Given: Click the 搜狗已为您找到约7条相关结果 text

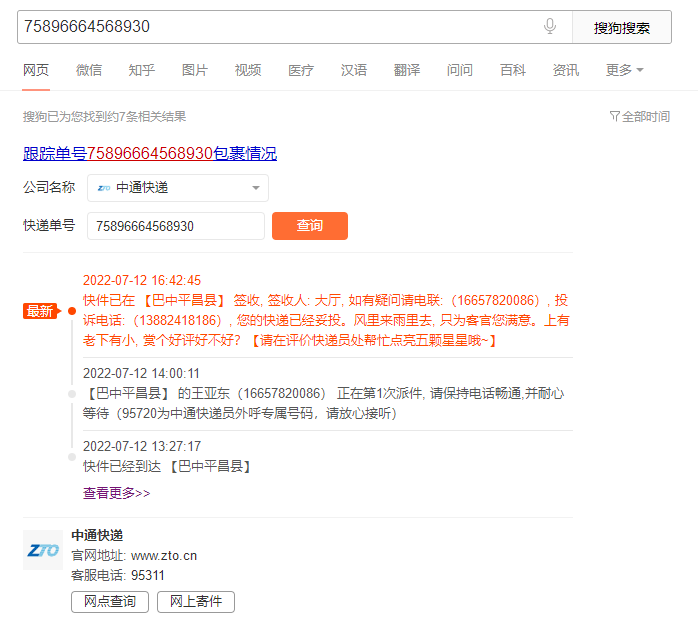Looking at the screenshot, I should click(x=105, y=117).
